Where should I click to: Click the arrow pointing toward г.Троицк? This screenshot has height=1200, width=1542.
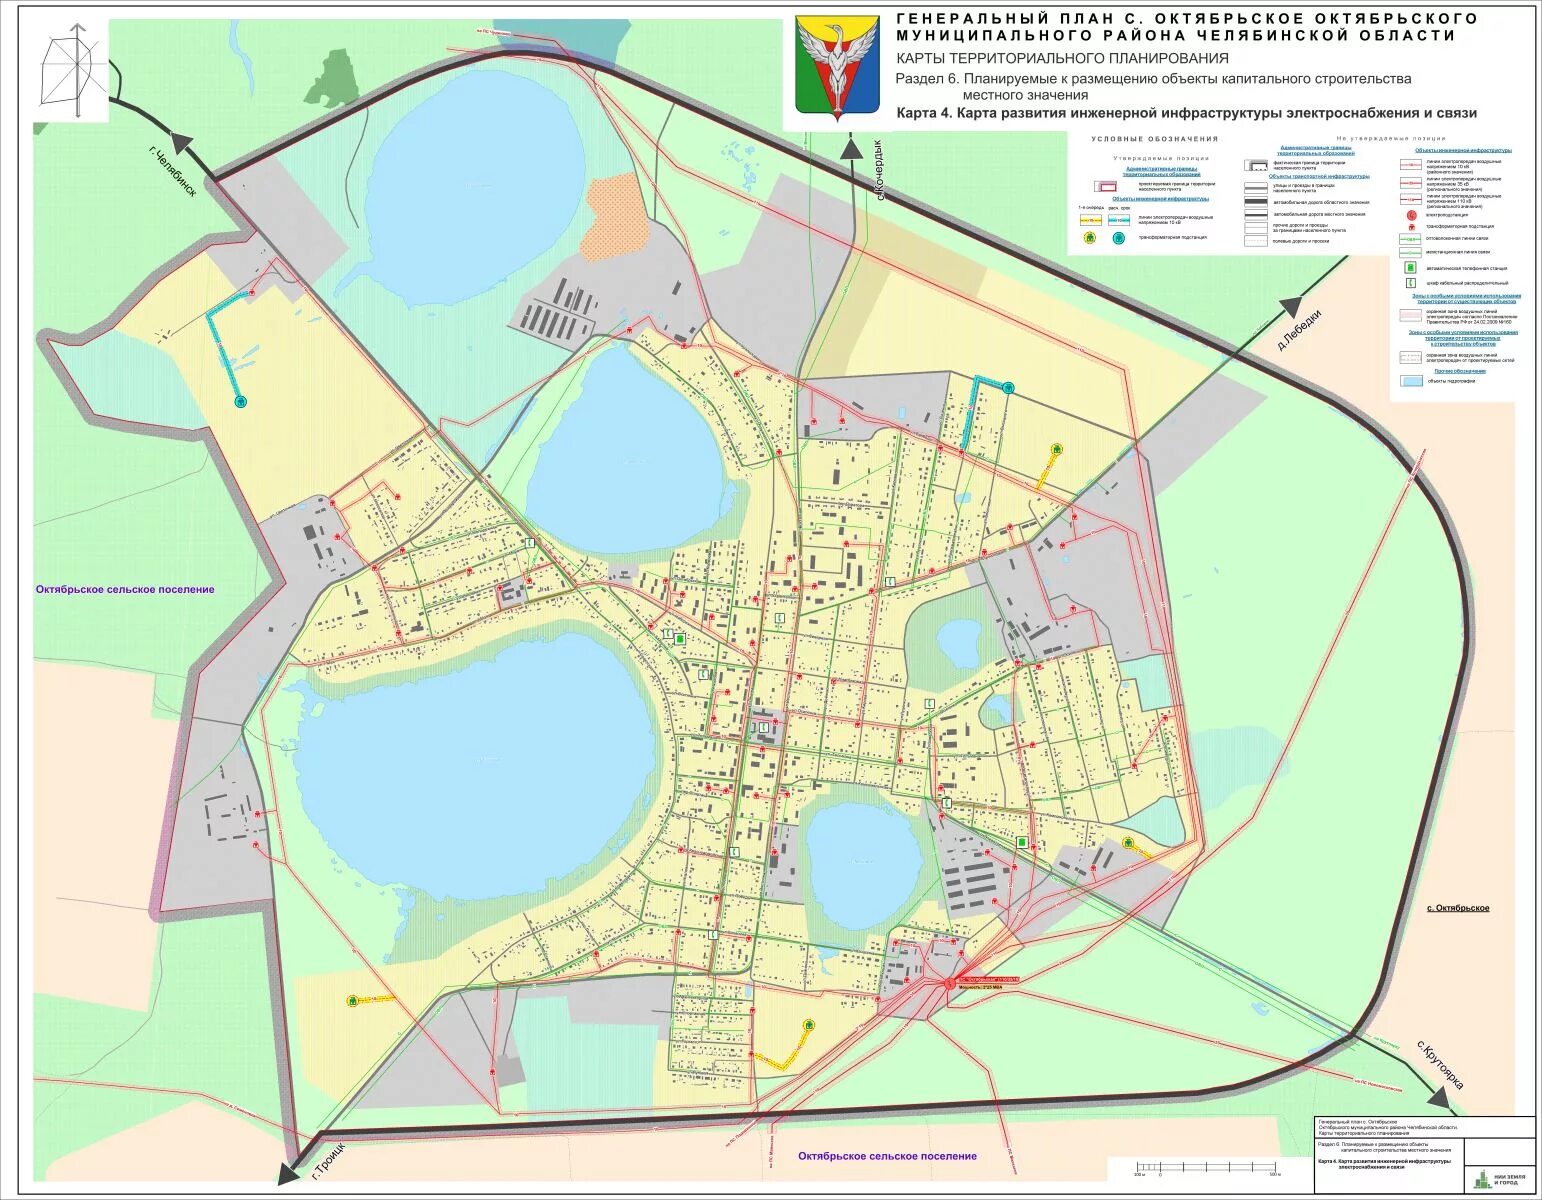(290, 1172)
